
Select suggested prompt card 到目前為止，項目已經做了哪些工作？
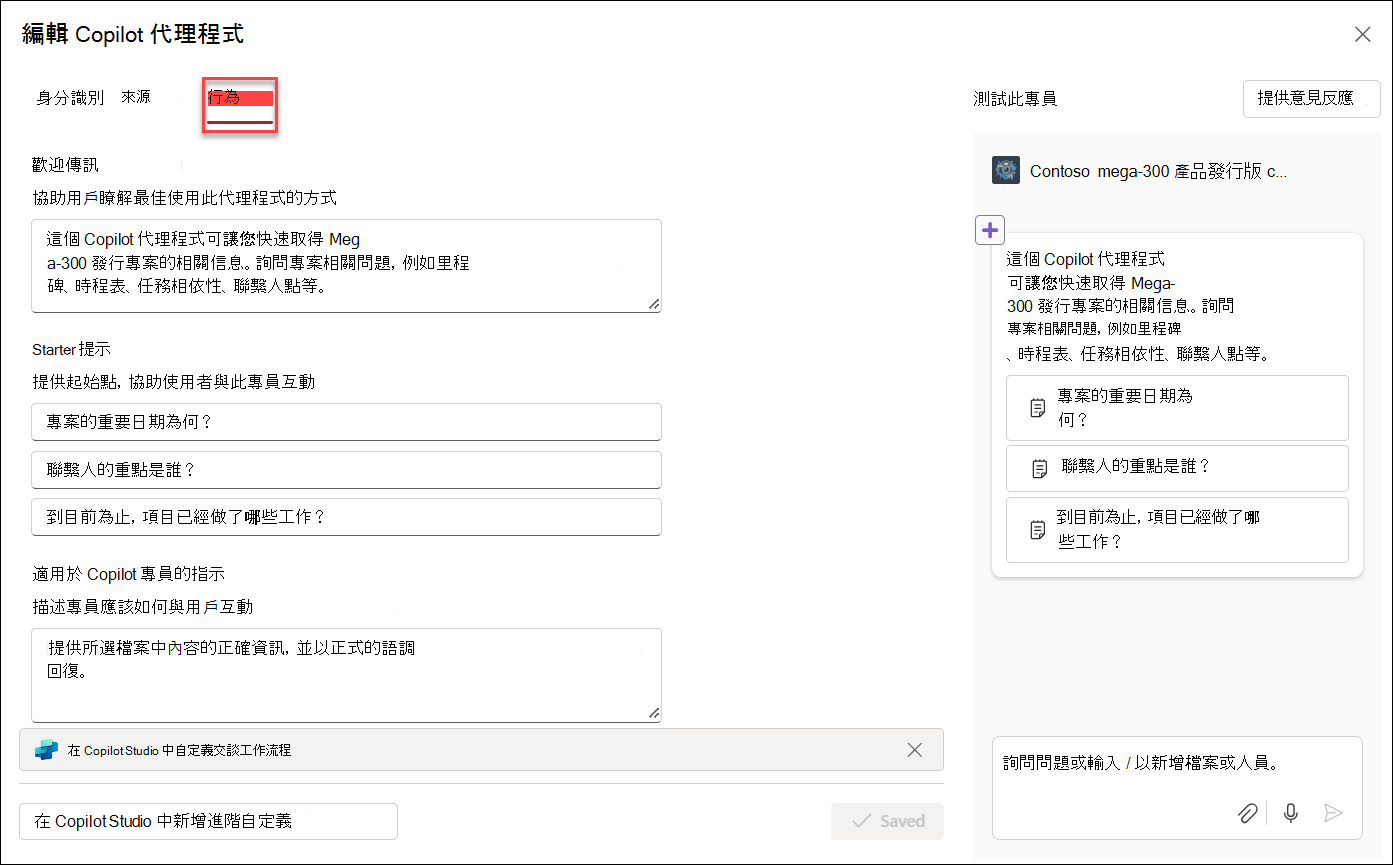pos(1177,530)
